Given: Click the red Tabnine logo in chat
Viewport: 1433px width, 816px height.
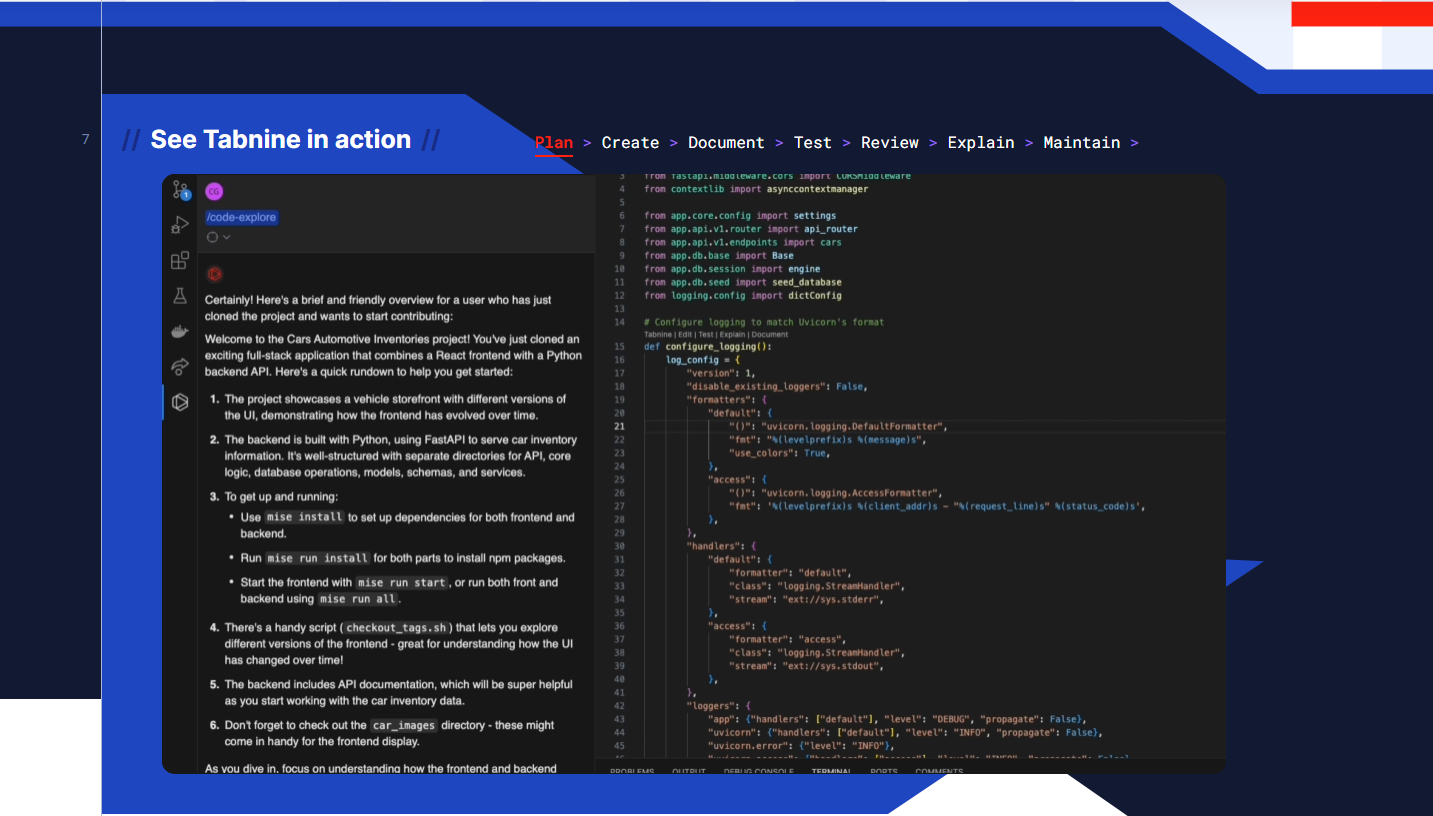Looking at the screenshot, I should (x=214, y=274).
